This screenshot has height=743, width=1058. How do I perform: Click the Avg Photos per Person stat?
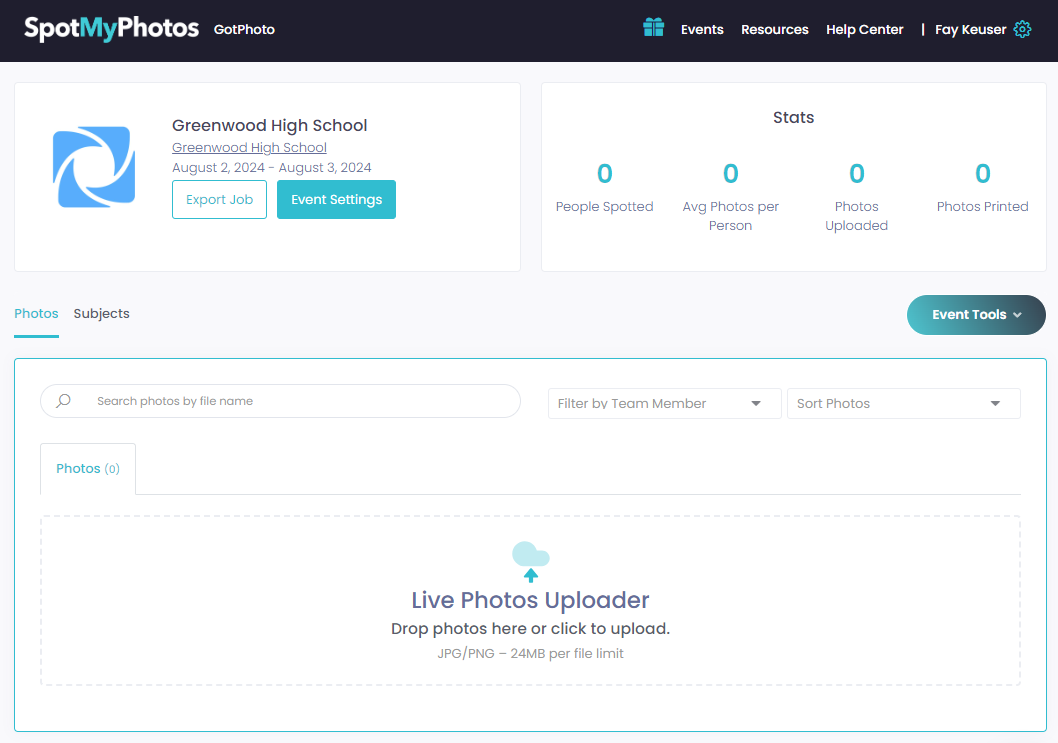pyautogui.click(x=730, y=197)
